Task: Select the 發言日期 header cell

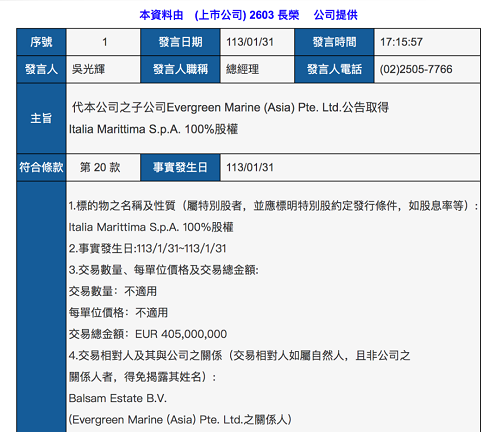Action: pyautogui.click(x=180, y=42)
